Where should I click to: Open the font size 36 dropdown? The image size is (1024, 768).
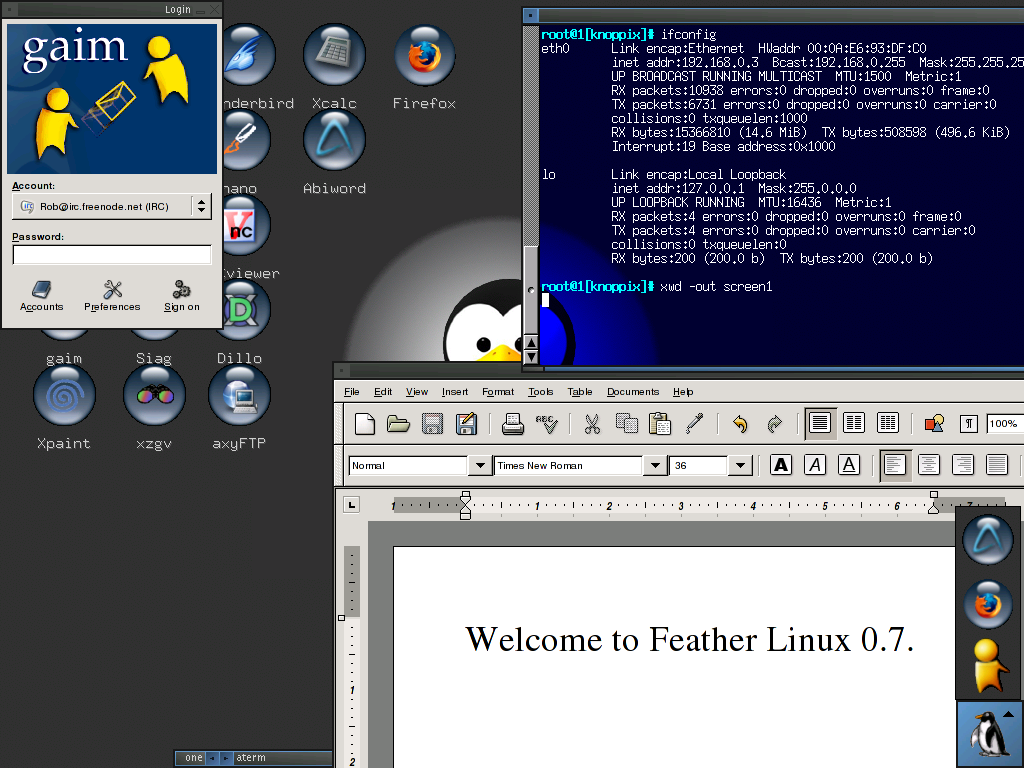click(740, 464)
